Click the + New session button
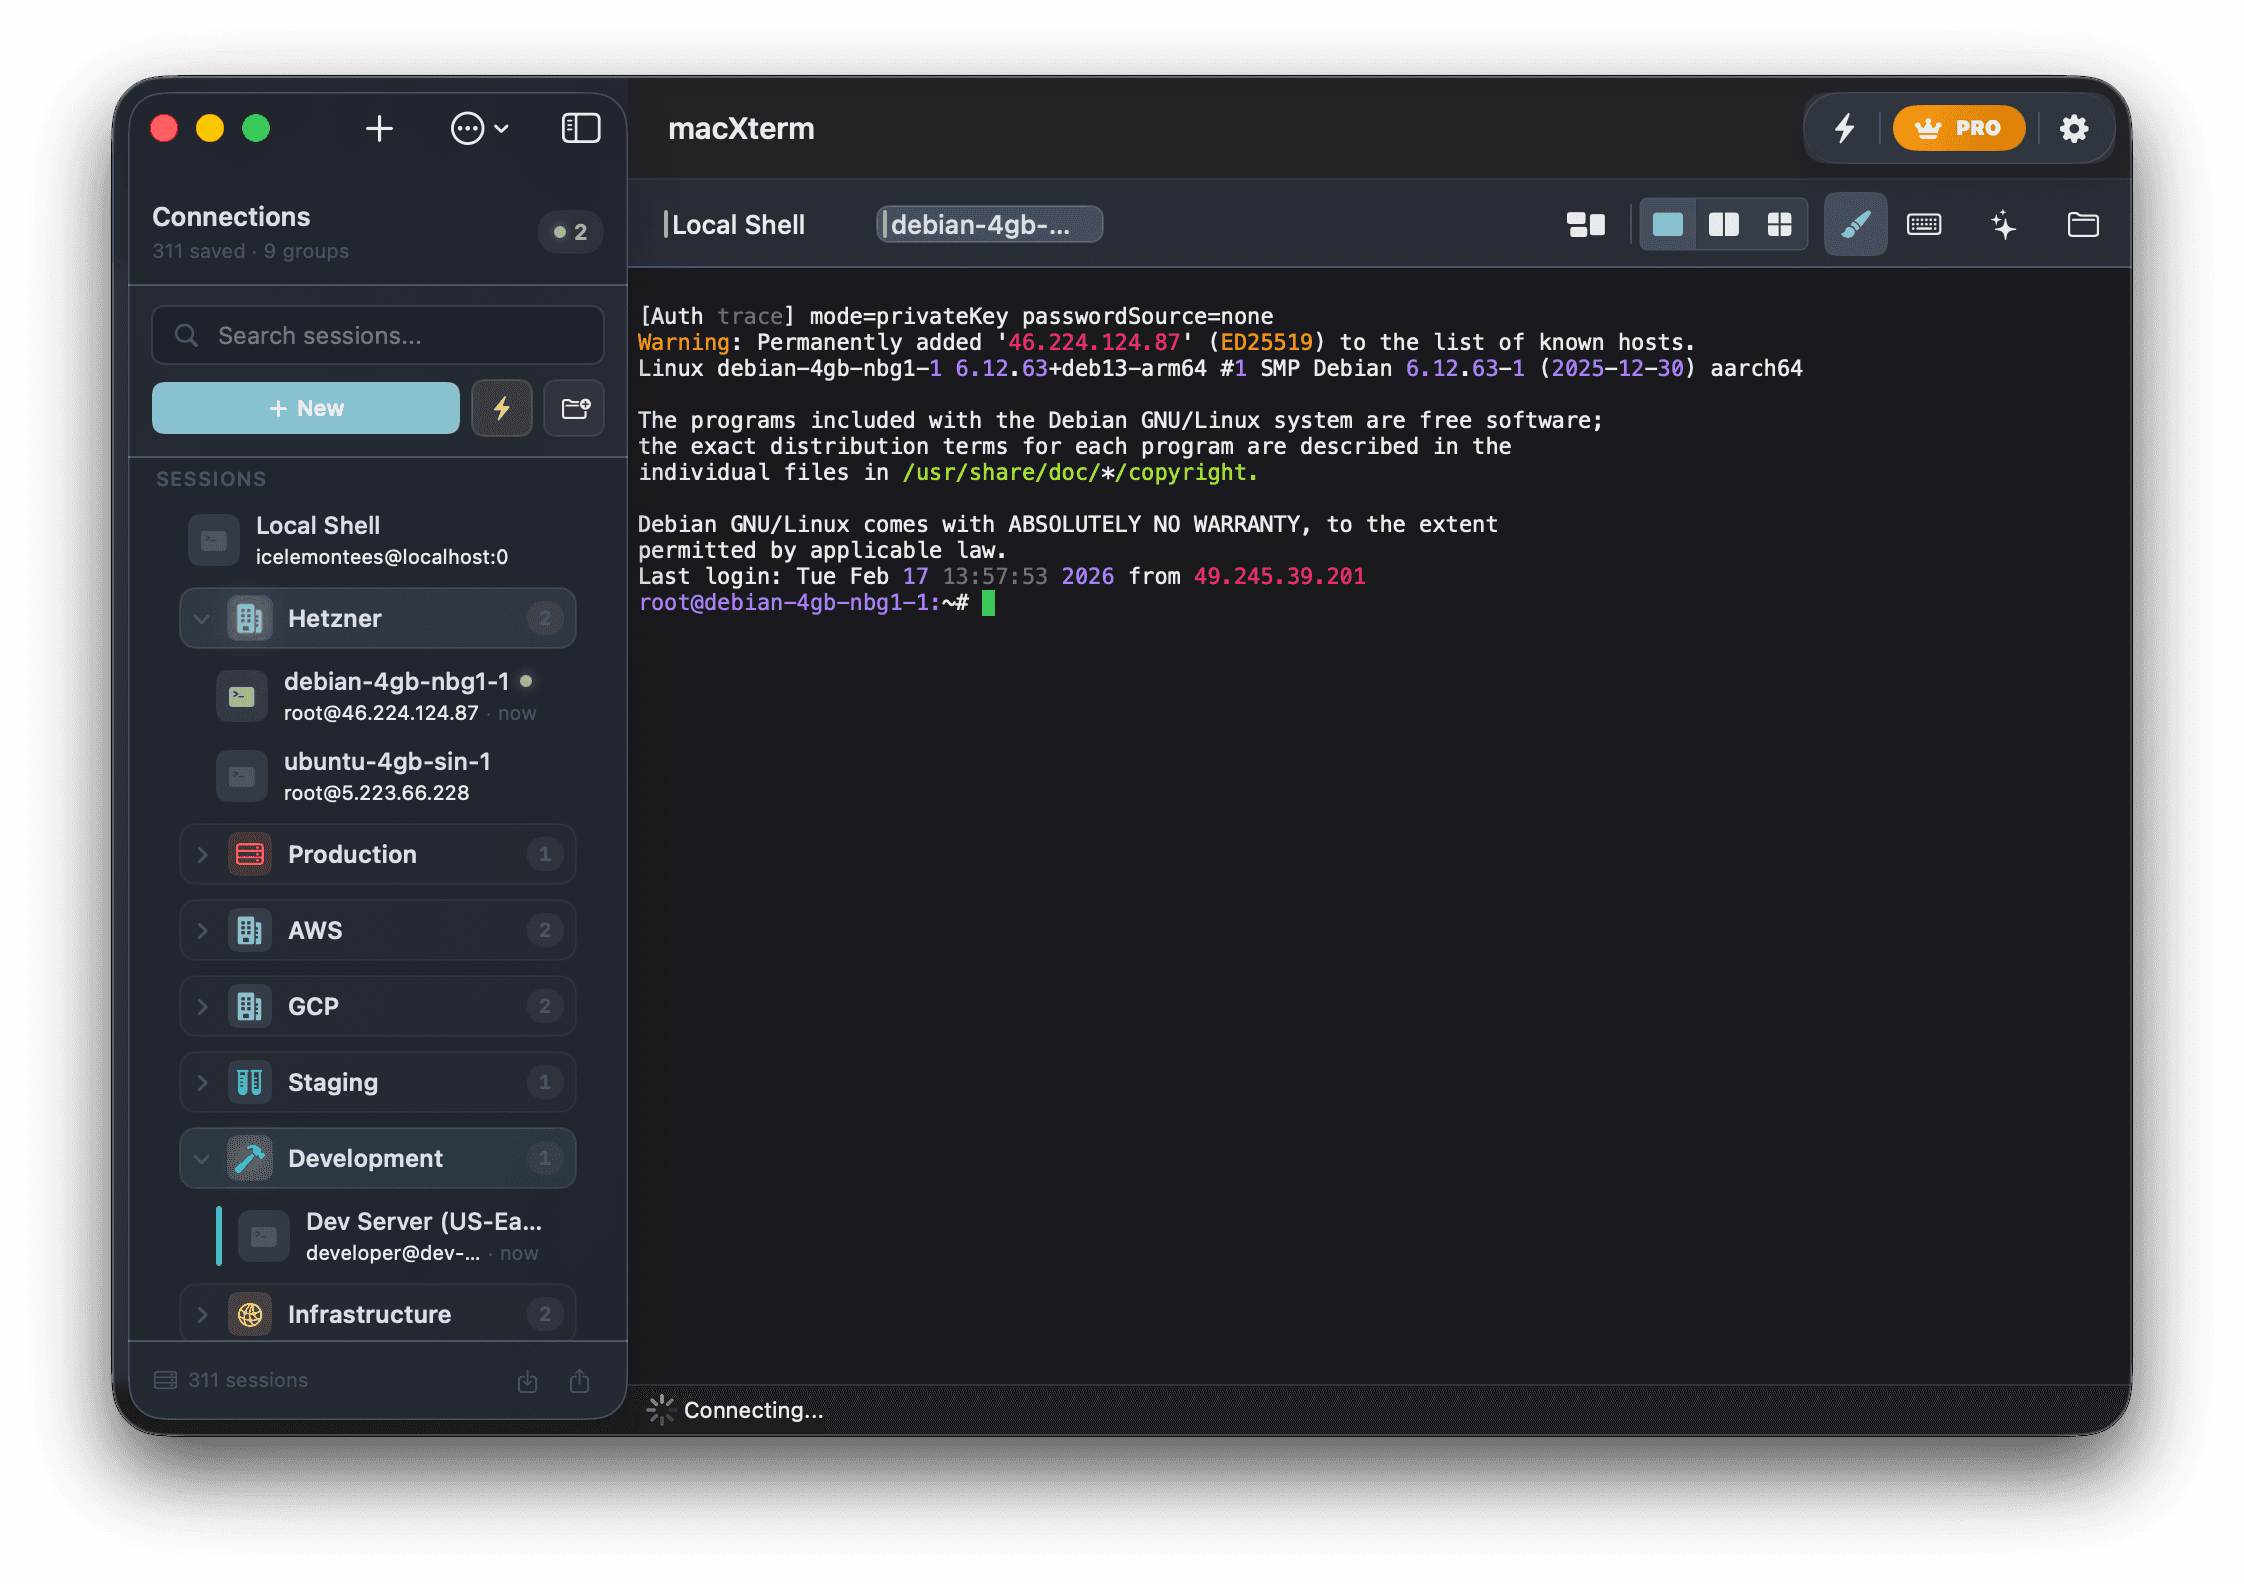Viewport: 2244px width, 1584px height. click(305, 408)
